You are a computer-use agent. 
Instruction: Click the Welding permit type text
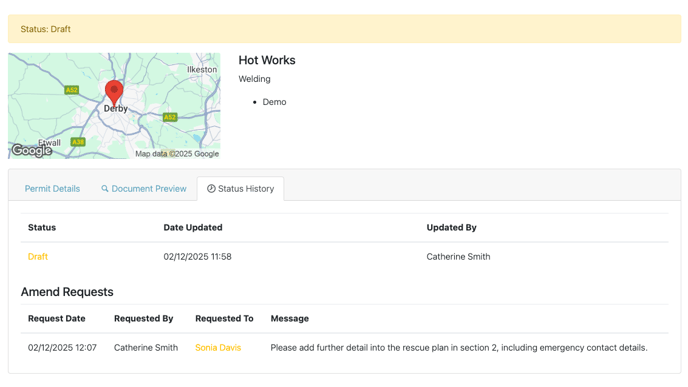[254, 79]
